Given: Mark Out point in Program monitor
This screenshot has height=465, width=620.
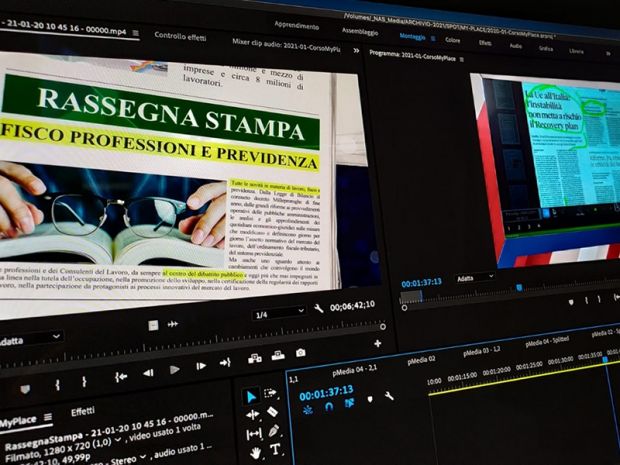Looking at the screenshot, I should (x=599, y=299).
